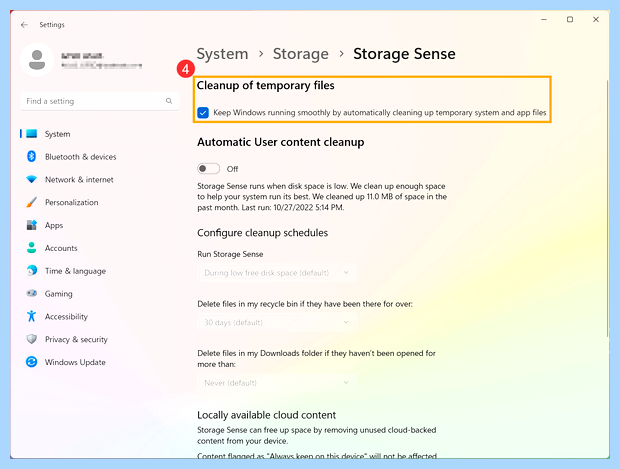Click Storage in the breadcrumb

301,54
